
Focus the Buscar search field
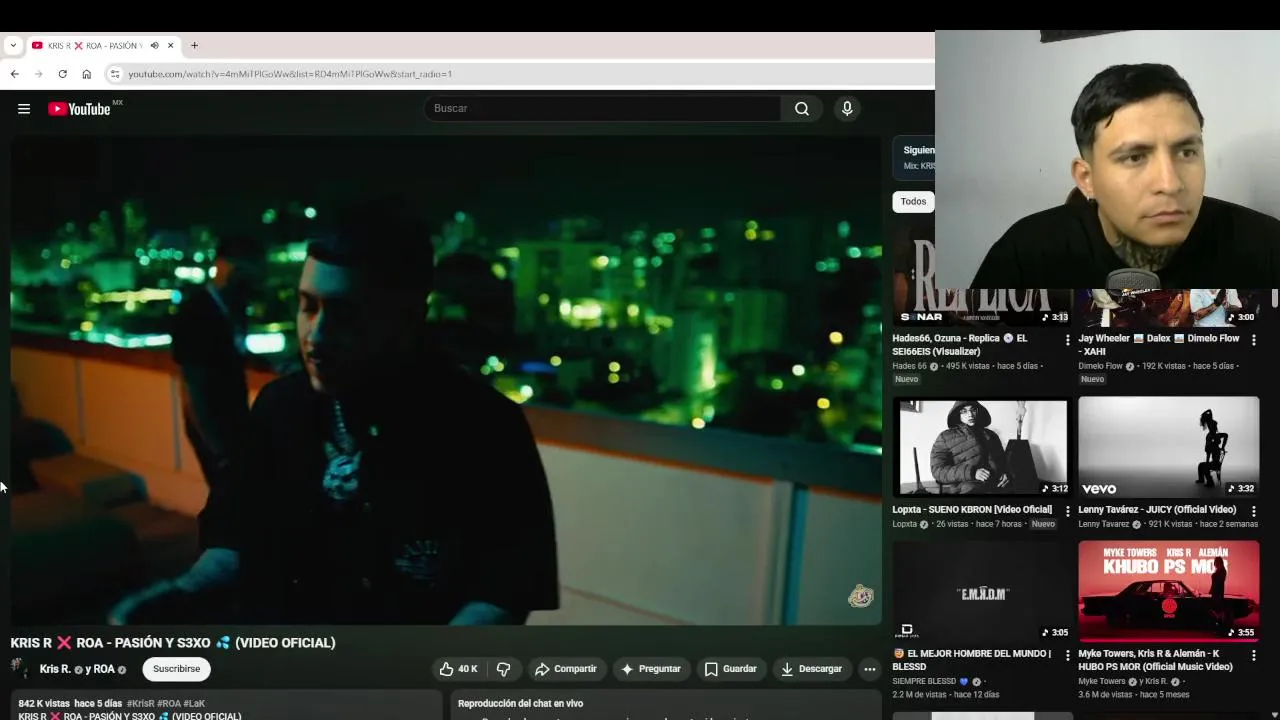click(x=602, y=109)
